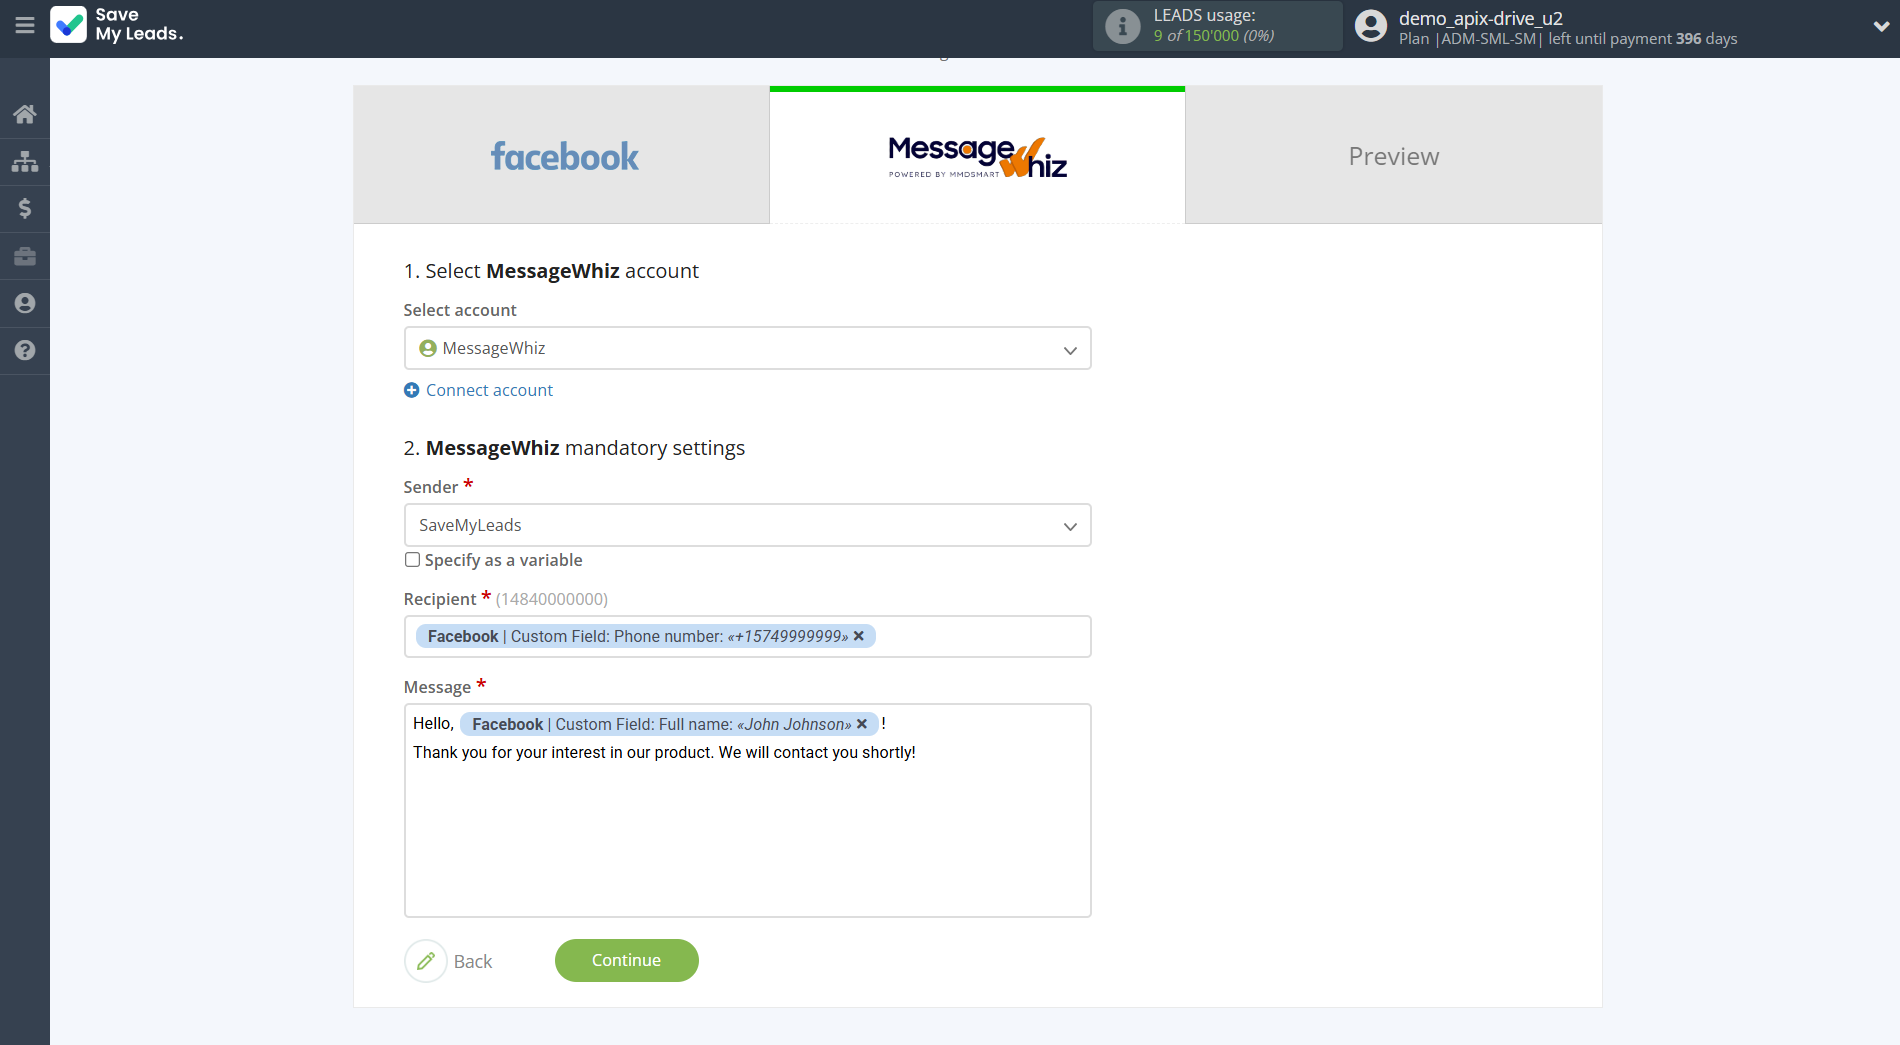Screen dimensions: 1900x1045
Task: Remove the Phone number field from Recipient
Action: 858,636
